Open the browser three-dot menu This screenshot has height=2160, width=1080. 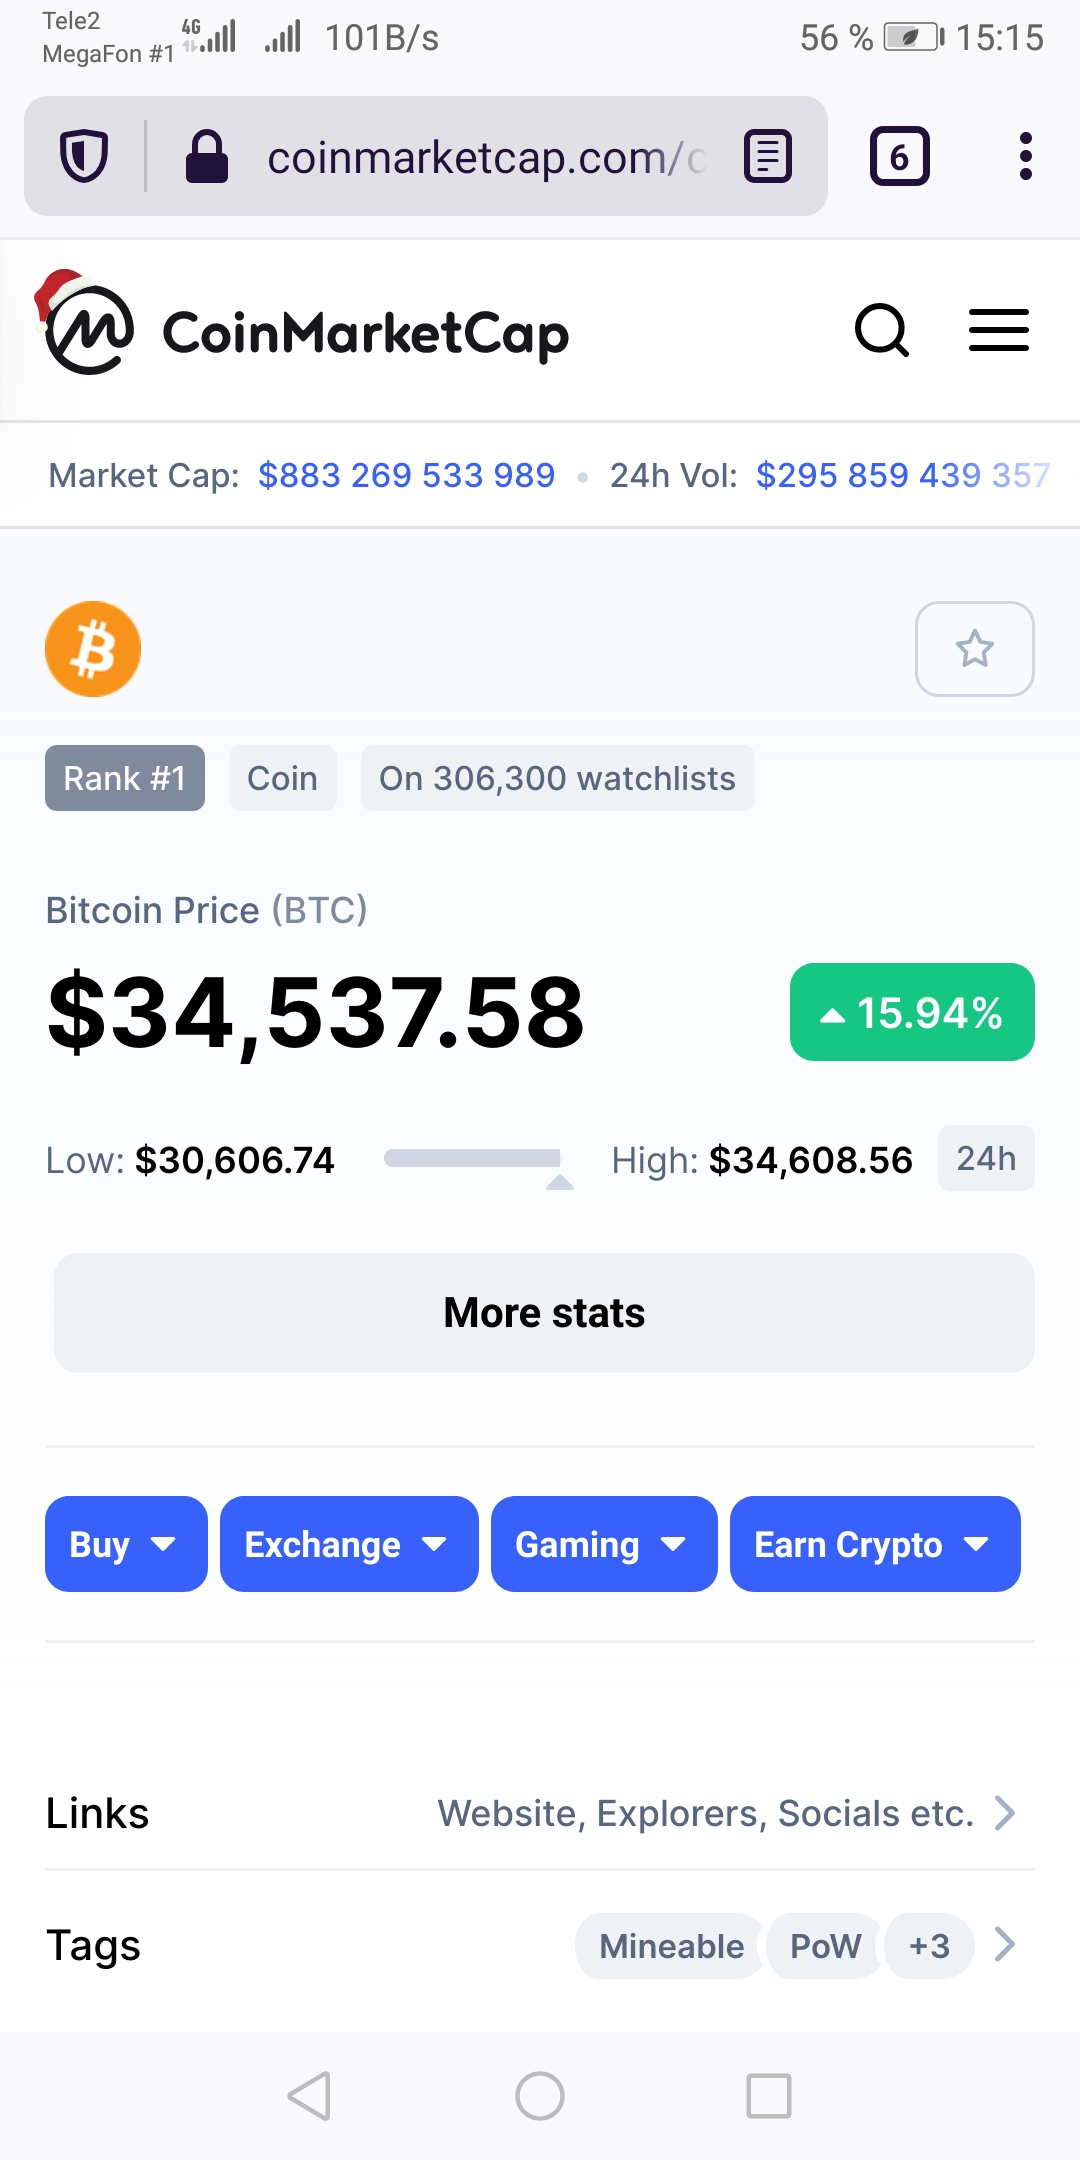(x=1025, y=156)
